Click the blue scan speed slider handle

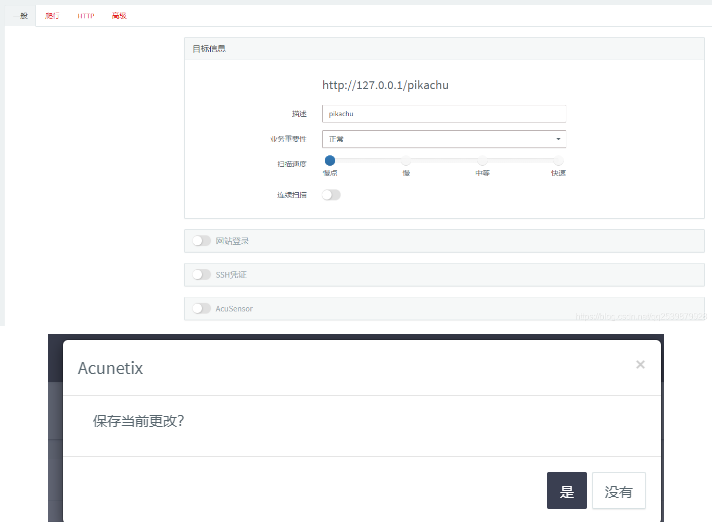pos(330,160)
